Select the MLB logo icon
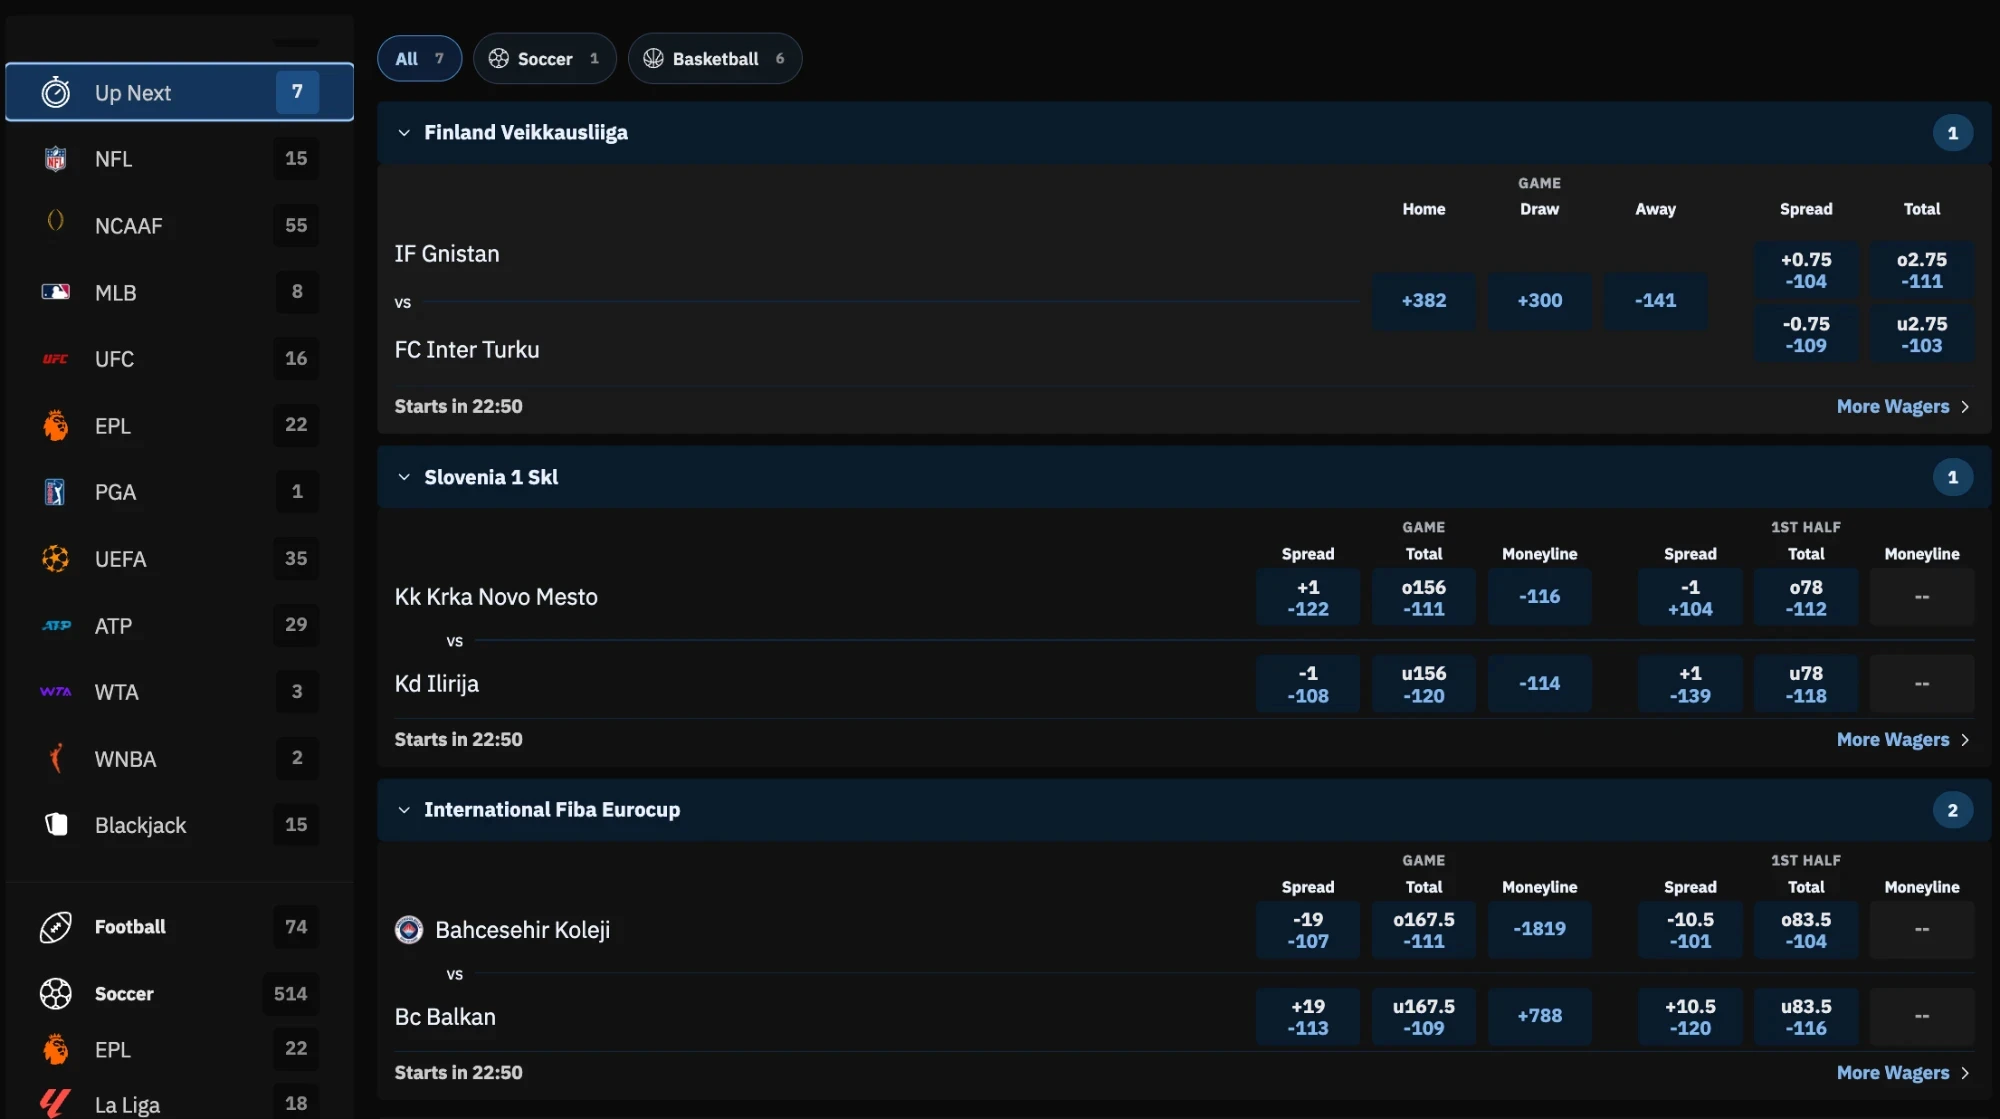Image resolution: width=2000 pixels, height=1119 pixels. coord(56,292)
